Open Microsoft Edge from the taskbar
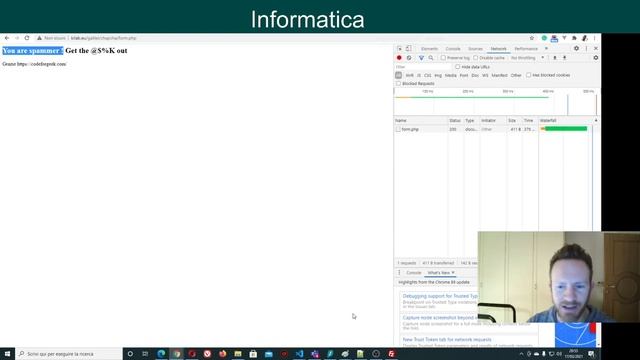640x360 pixels. point(161,353)
